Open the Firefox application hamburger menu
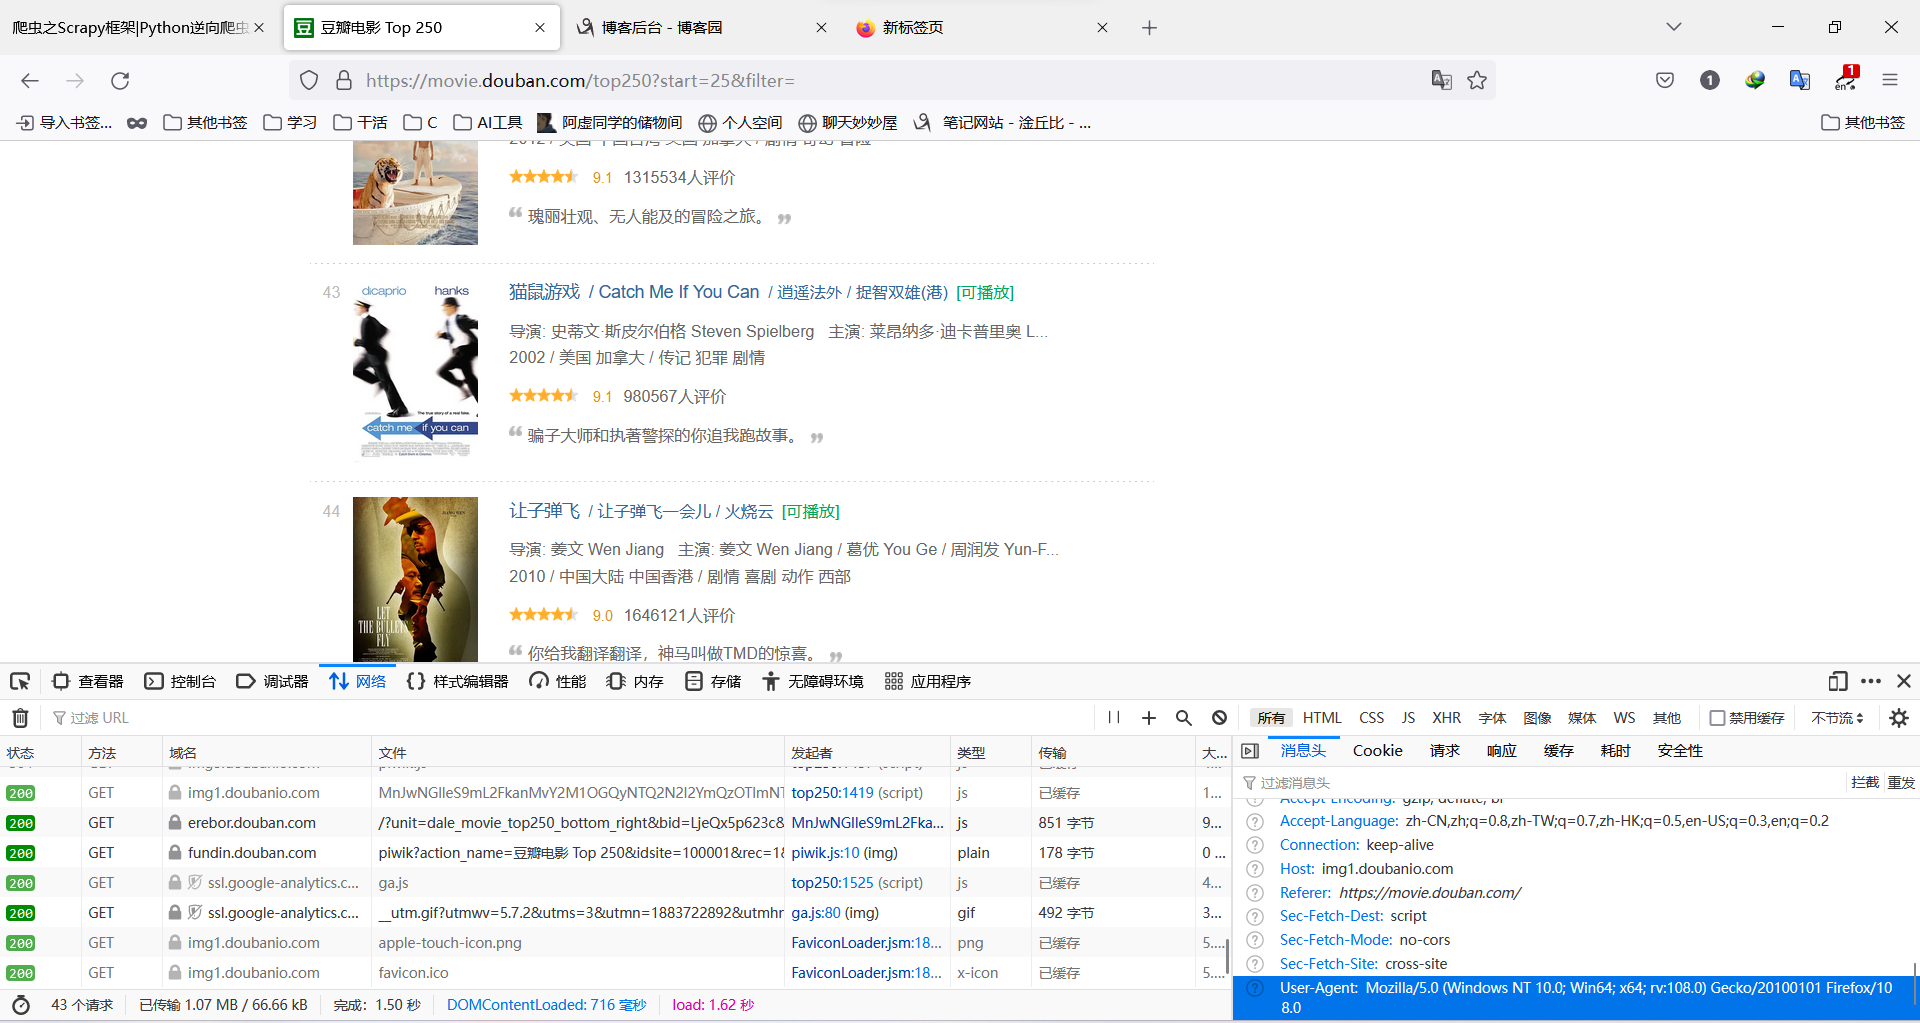 tap(1890, 80)
